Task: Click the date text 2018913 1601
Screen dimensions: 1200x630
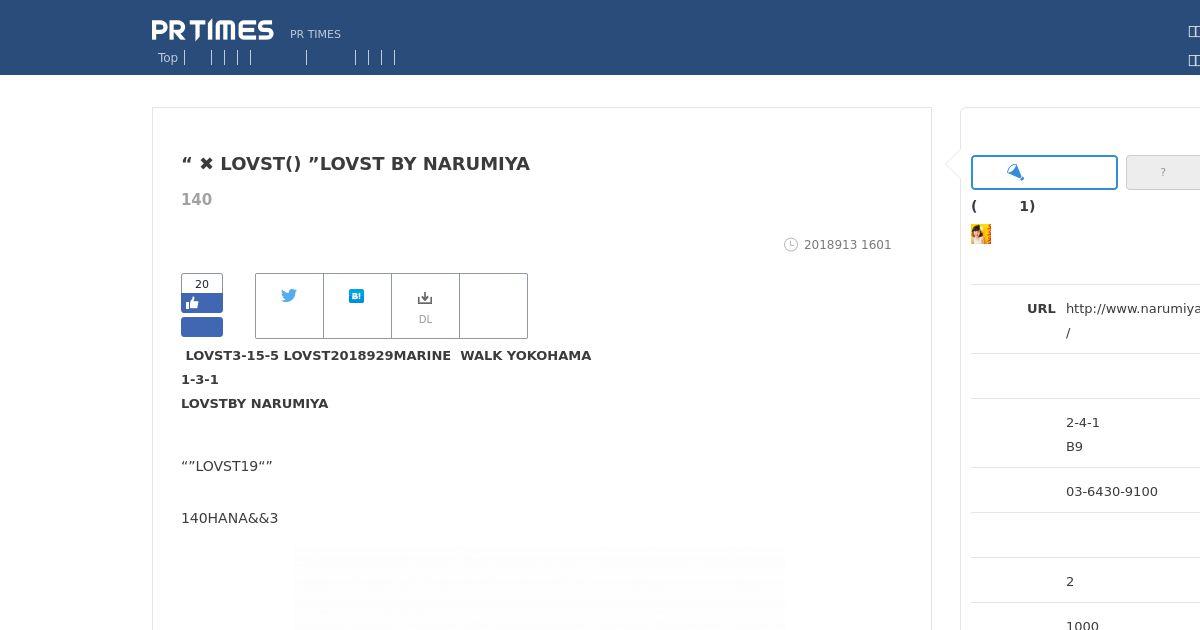Action: 847,245
